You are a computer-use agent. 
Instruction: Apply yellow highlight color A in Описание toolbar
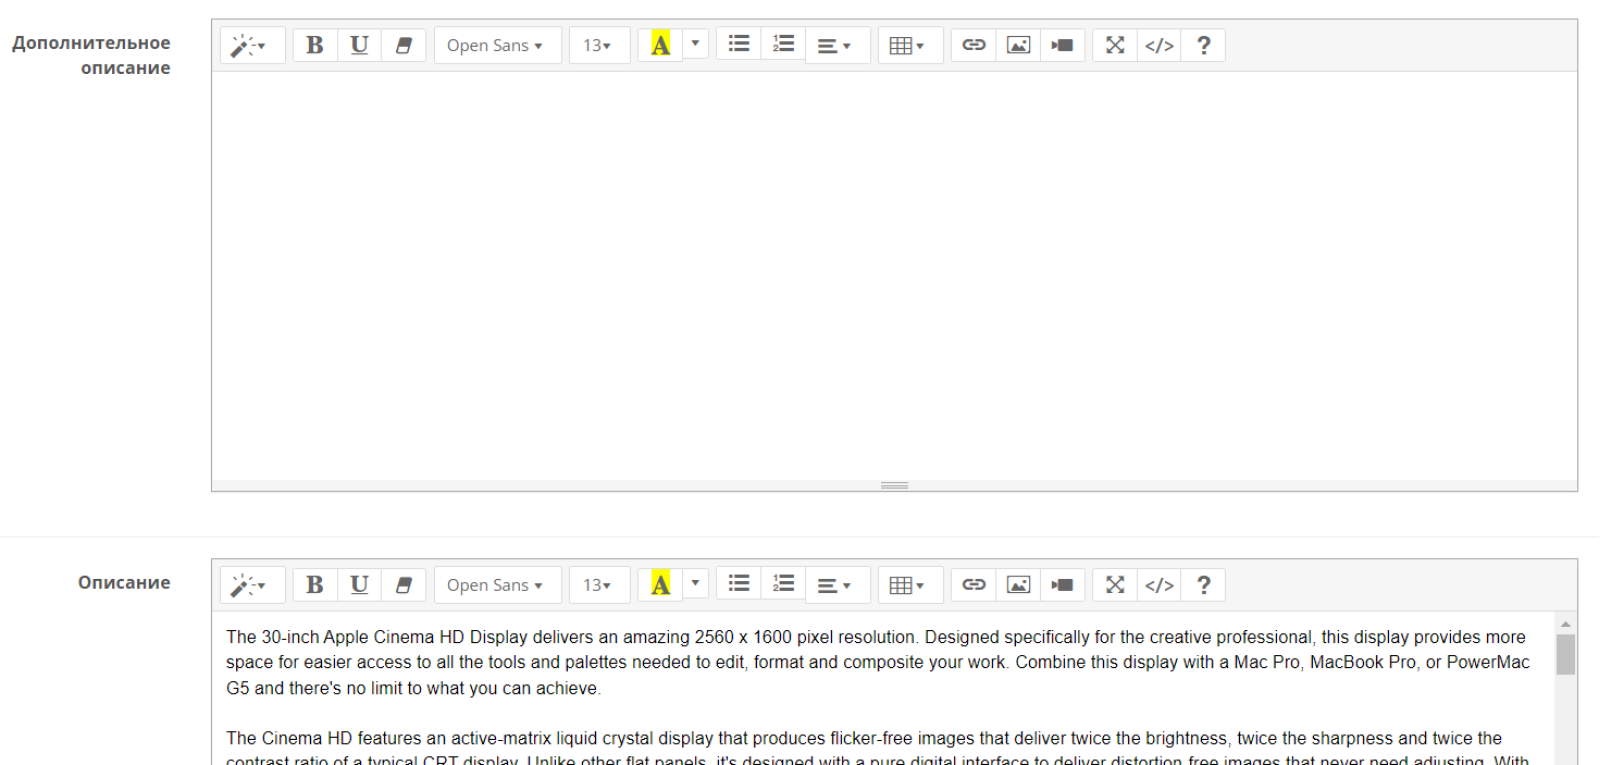coord(660,584)
